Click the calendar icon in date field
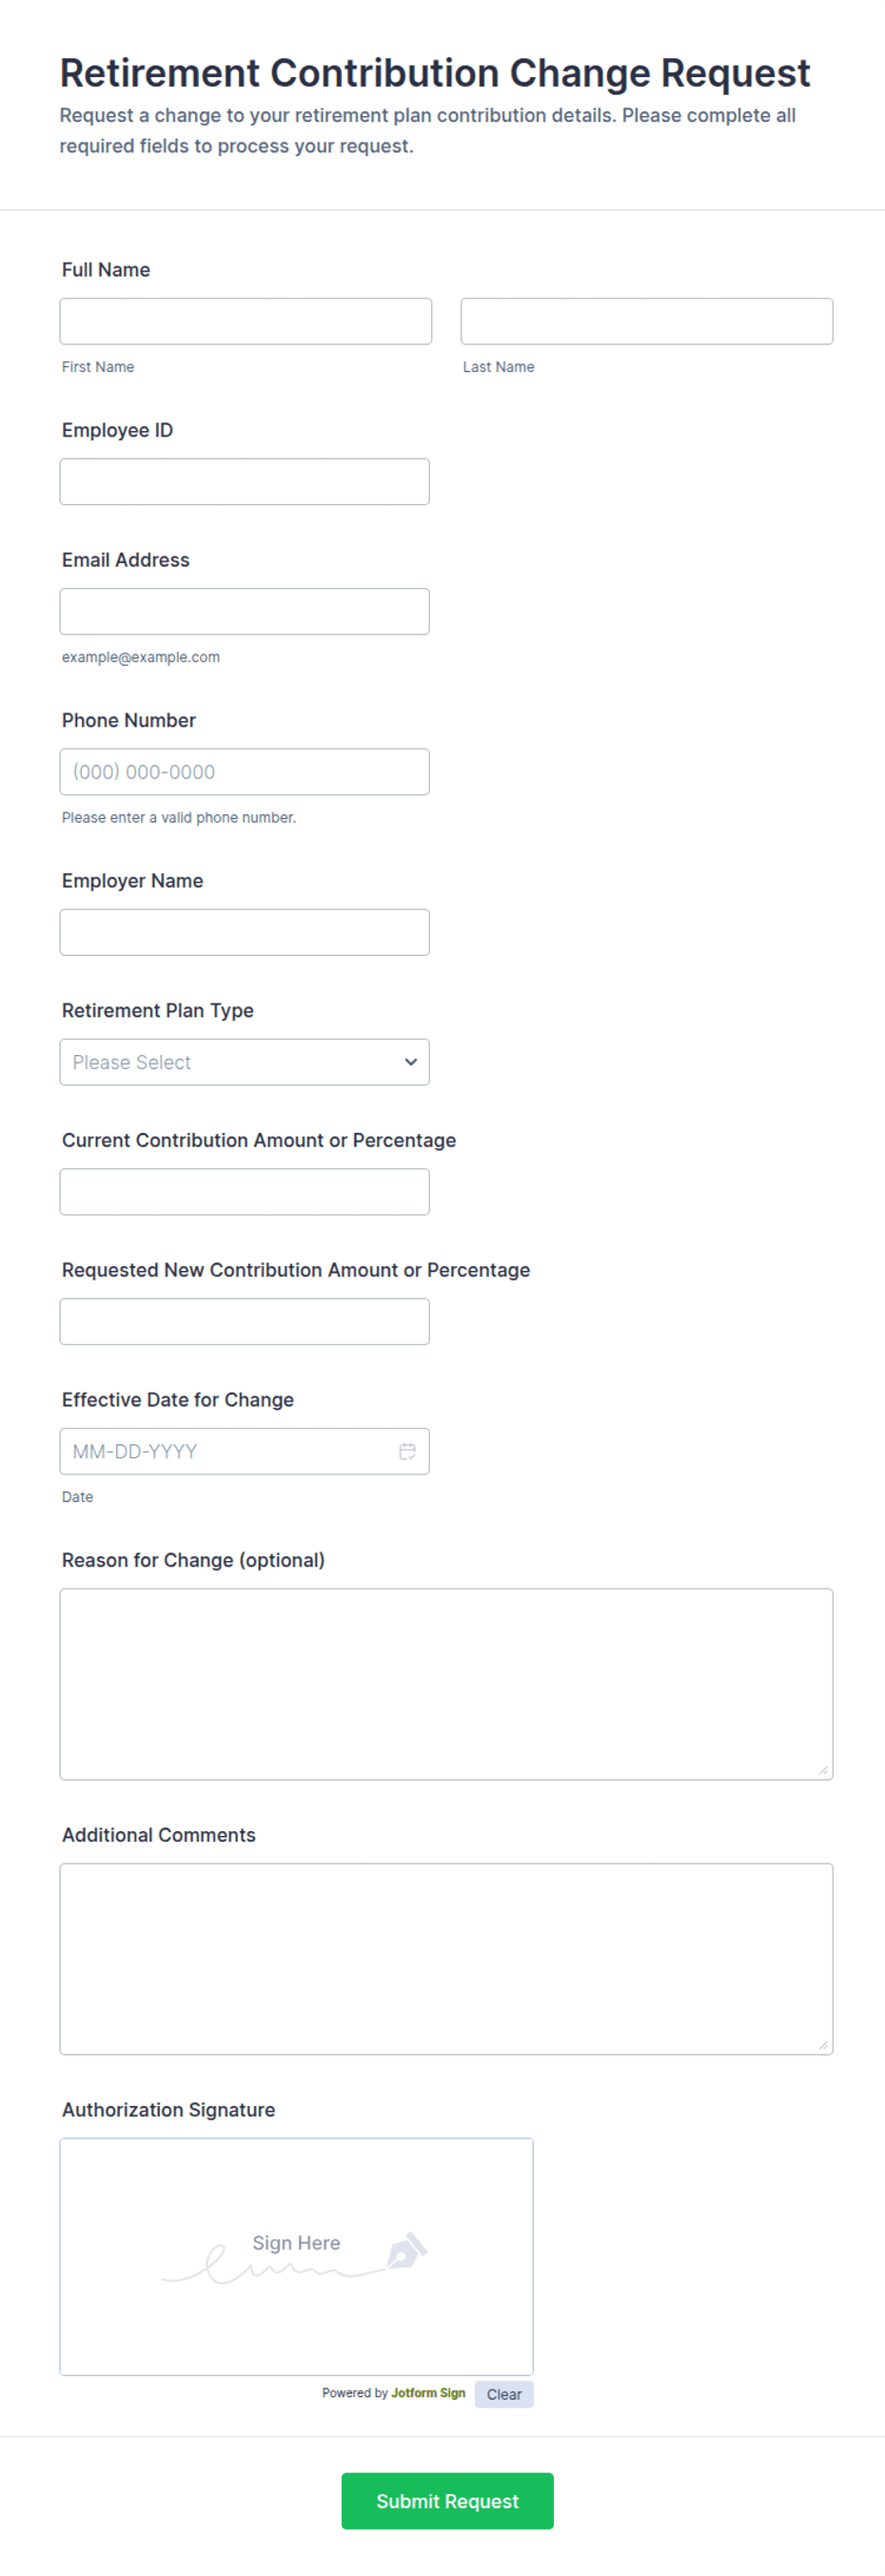The width and height of the screenshot is (885, 2576). 407,1451
